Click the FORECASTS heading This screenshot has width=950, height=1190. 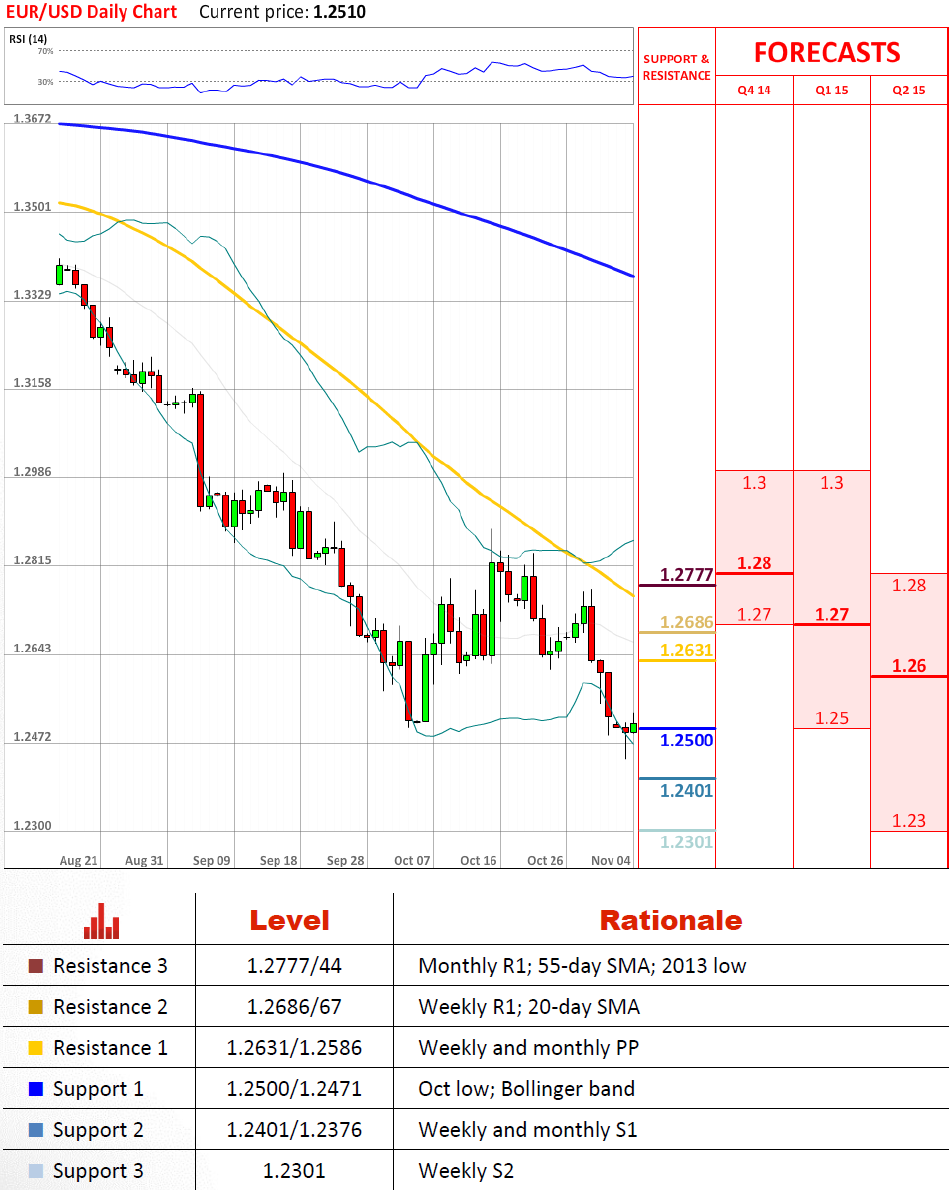pyautogui.click(x=827, y=52)
